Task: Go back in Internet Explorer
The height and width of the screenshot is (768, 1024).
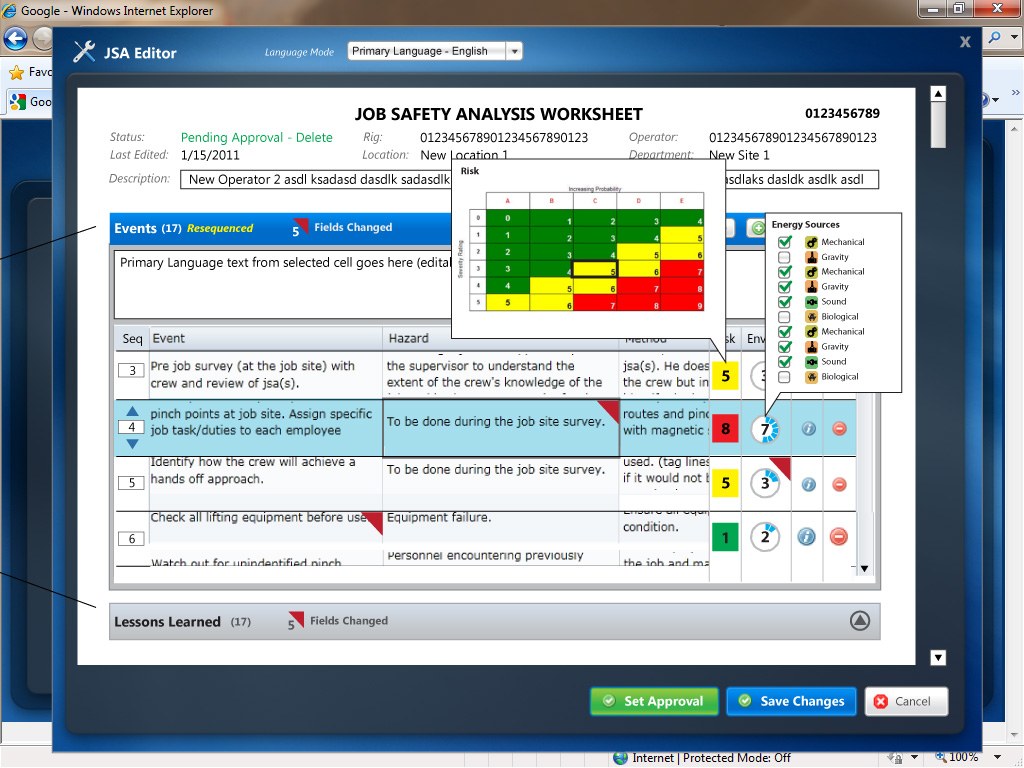Action: 15,39
